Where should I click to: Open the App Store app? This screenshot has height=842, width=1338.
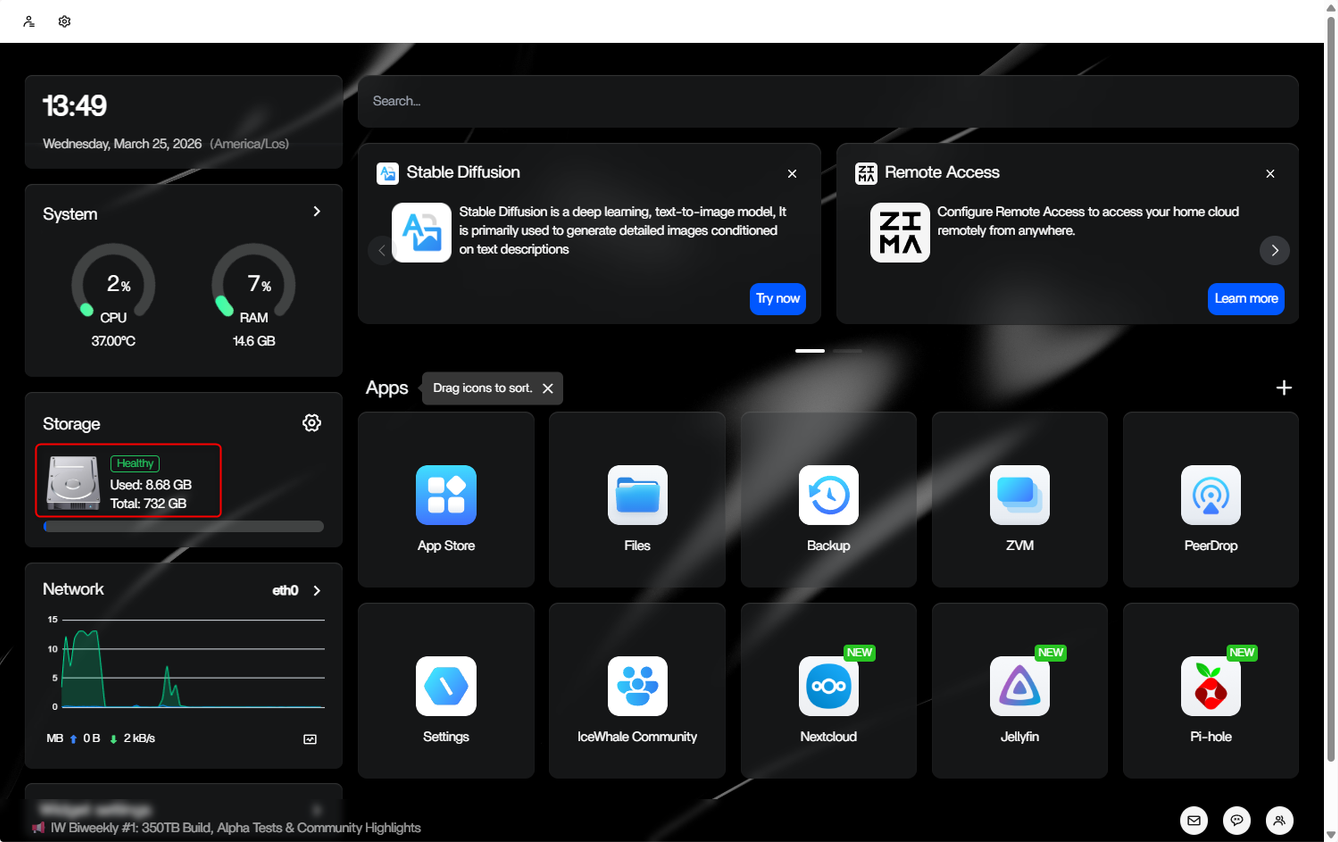pyautogui.click(x=446, y=495)
